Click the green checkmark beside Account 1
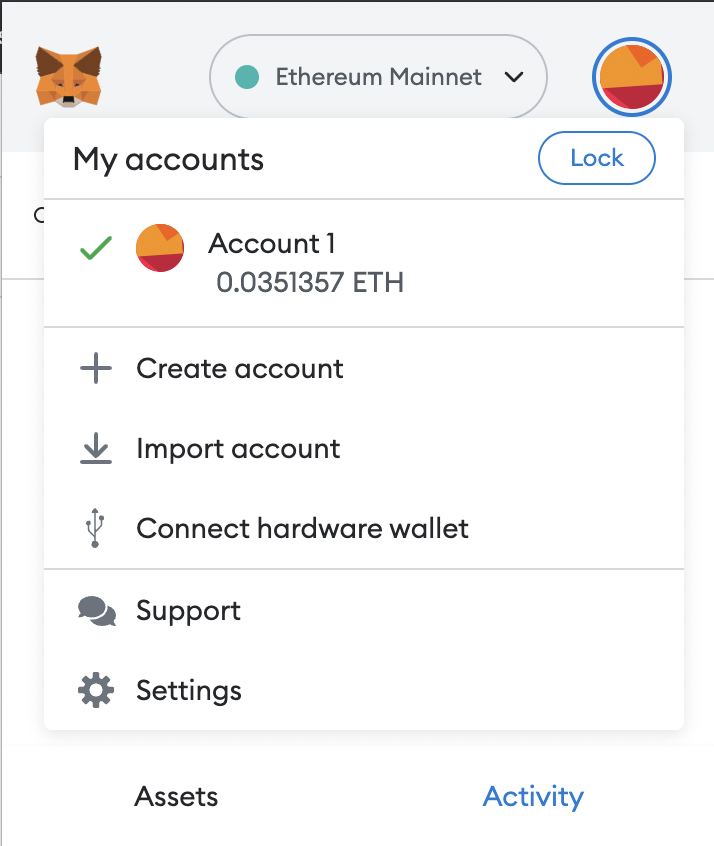Viewport: 714px width, 846px height. (x=96, y=248)
